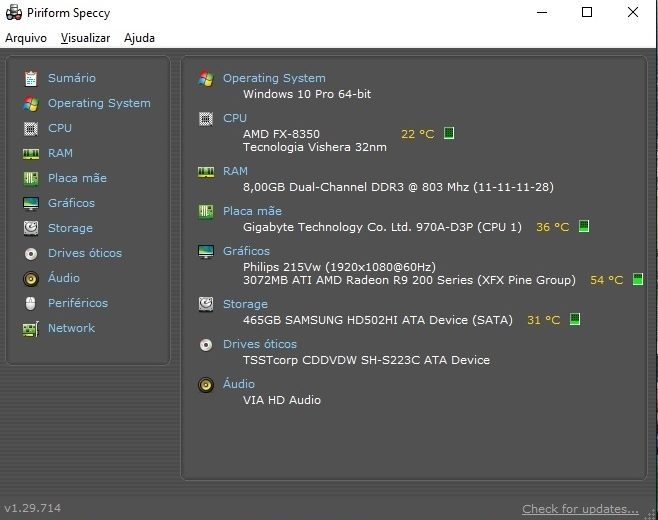
Task: Open the RAM module icon in sidebar
Action: [x=31, y=154]
